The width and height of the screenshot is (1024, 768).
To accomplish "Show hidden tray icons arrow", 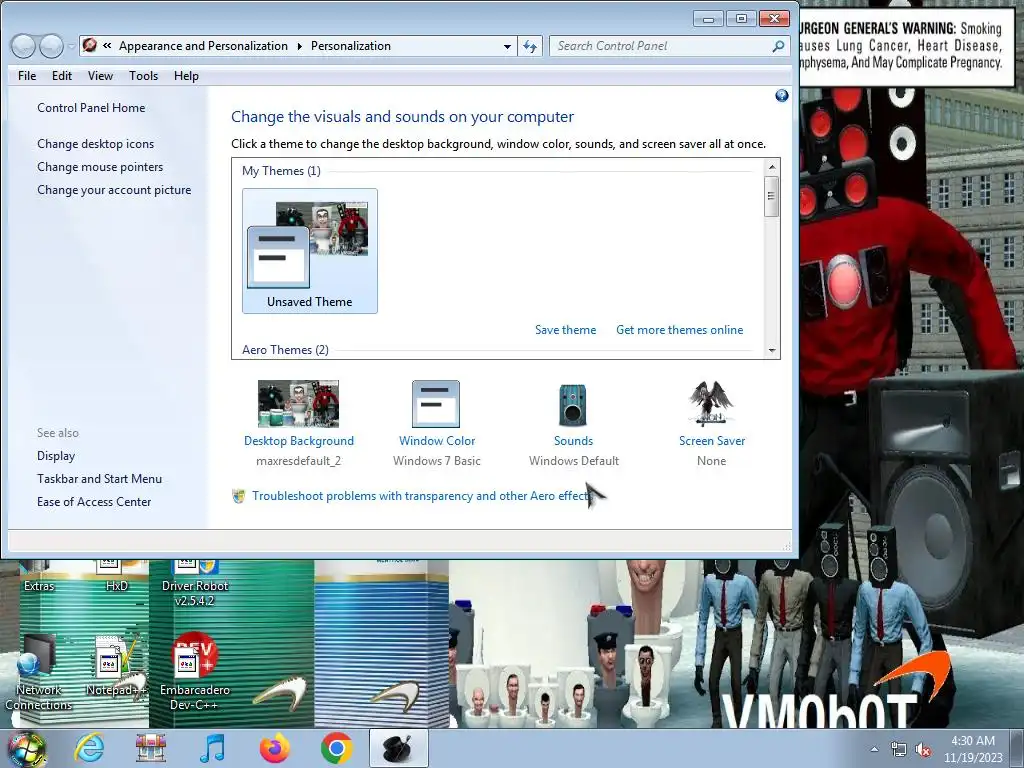I will coord(874,750).
